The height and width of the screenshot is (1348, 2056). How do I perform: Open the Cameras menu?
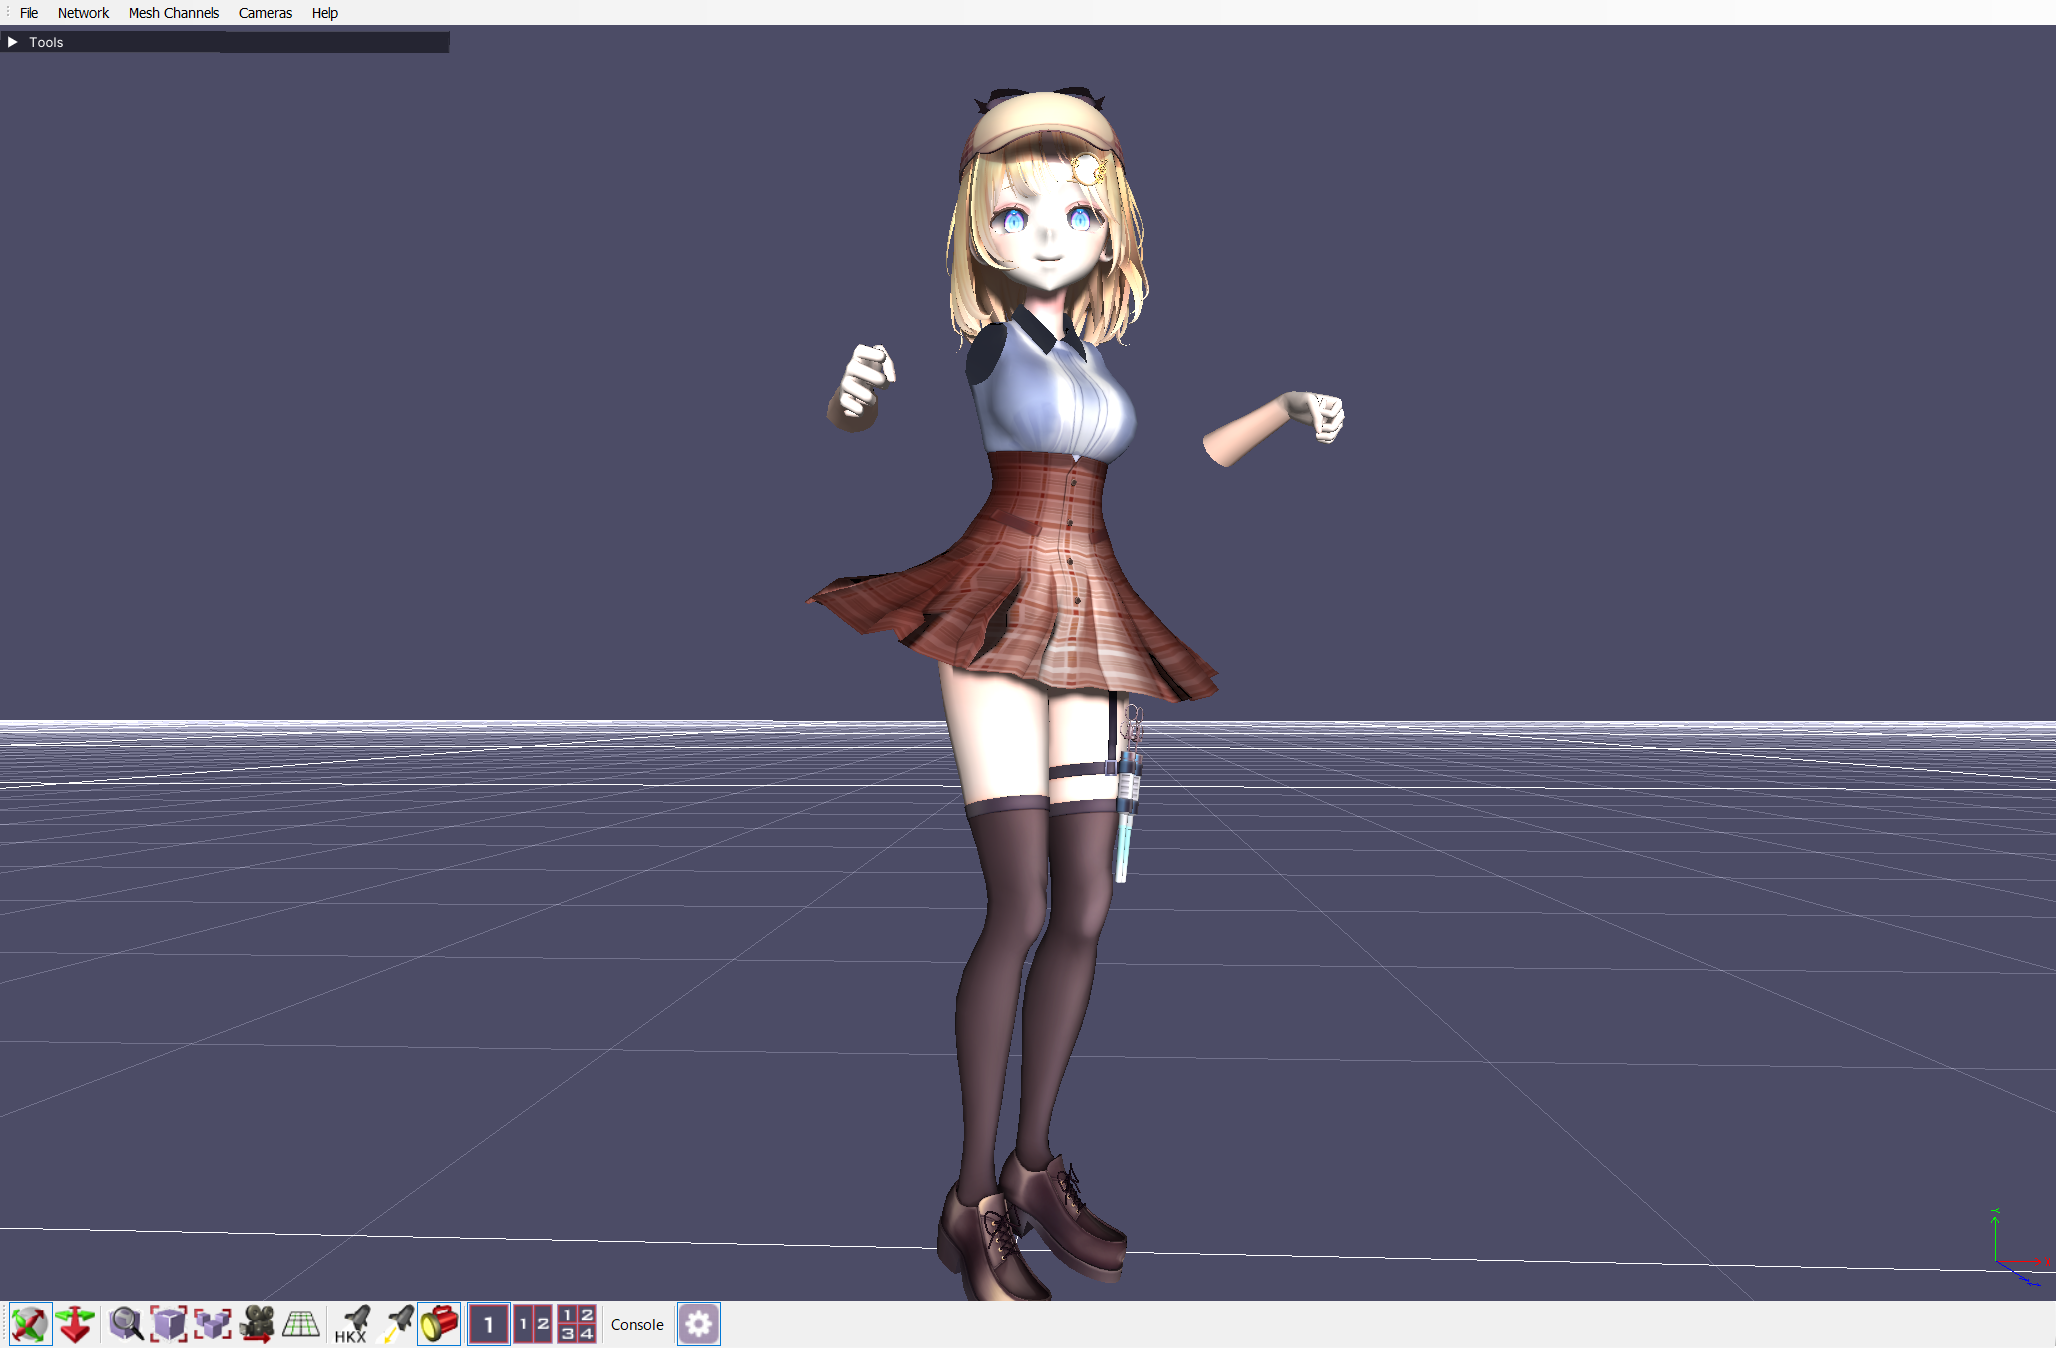coord(265,13)
